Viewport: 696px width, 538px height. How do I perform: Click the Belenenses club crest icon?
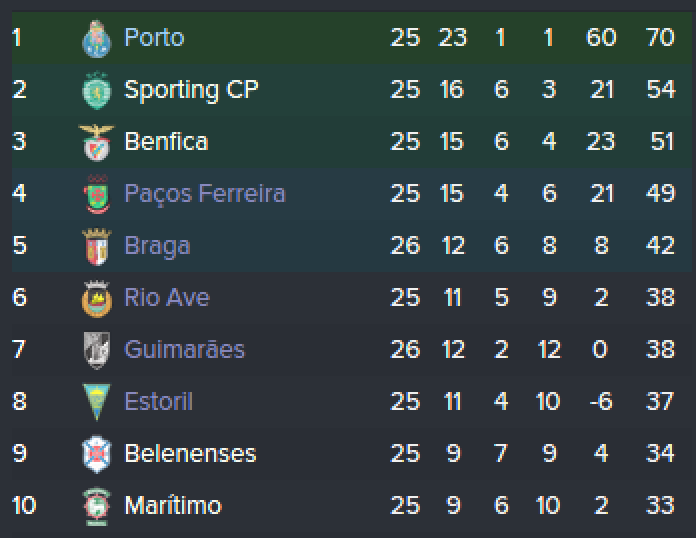click(x=96, y=454)
